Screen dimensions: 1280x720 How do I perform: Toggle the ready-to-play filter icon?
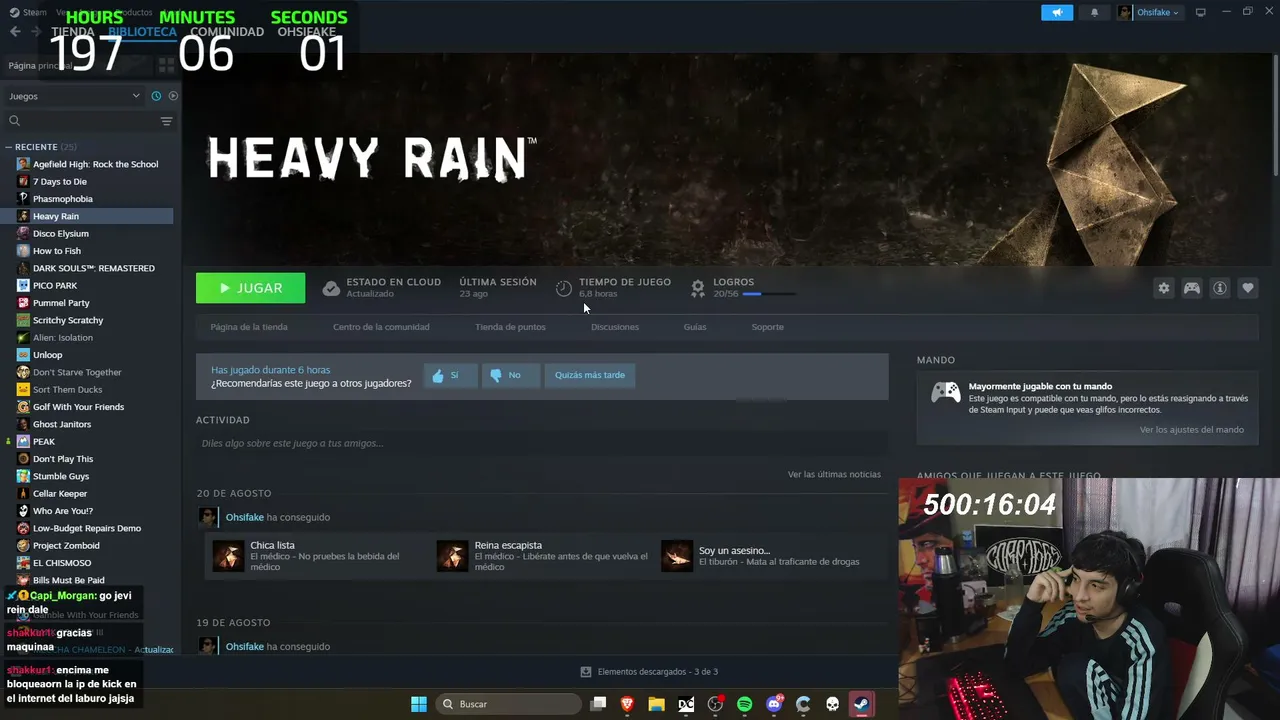pos(173,96)
